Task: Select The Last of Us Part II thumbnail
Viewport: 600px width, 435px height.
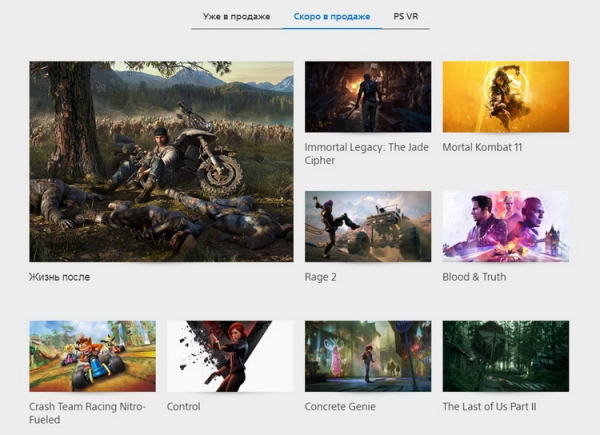Action: (505, 356)
